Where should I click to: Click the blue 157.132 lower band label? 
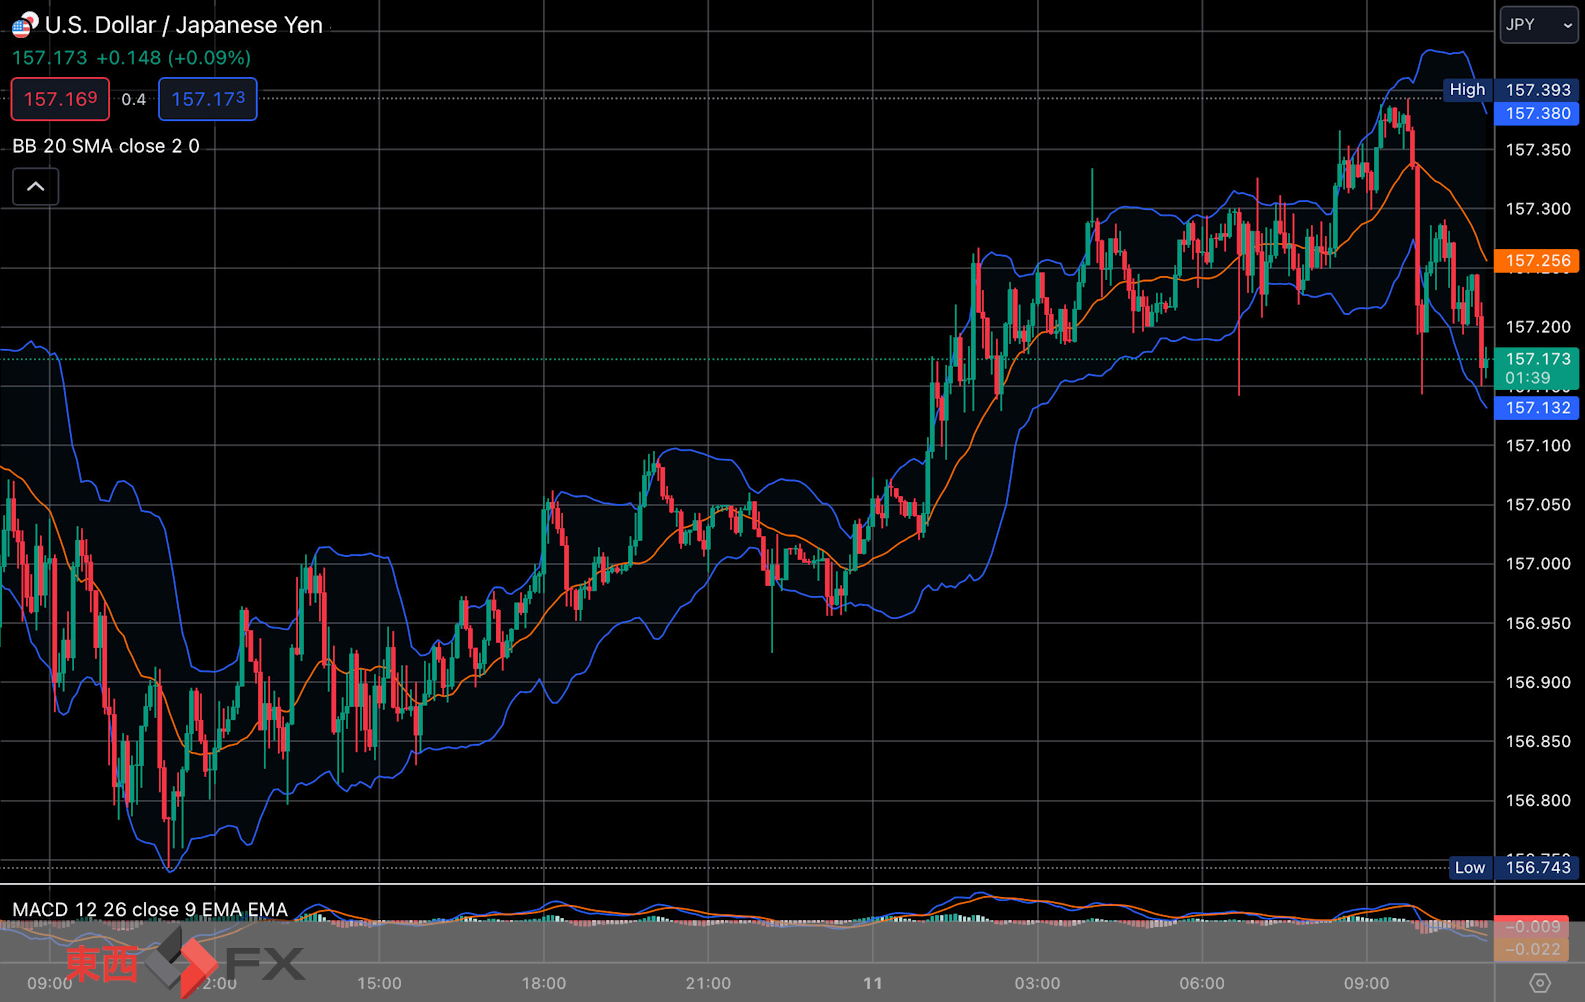[1537, 408]
